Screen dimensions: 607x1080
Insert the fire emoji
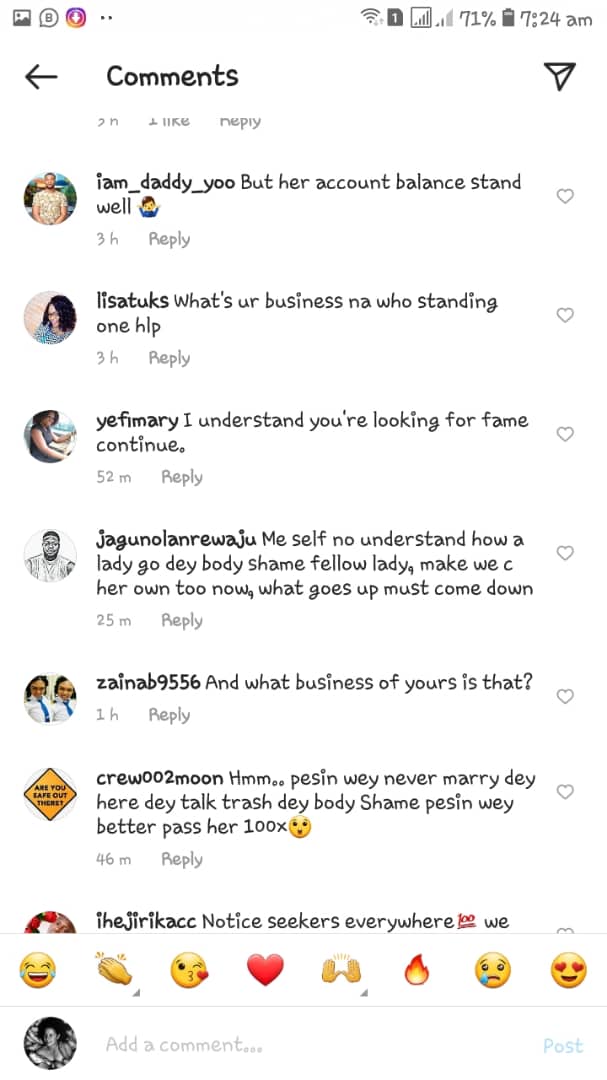click(x=416, y=969)
